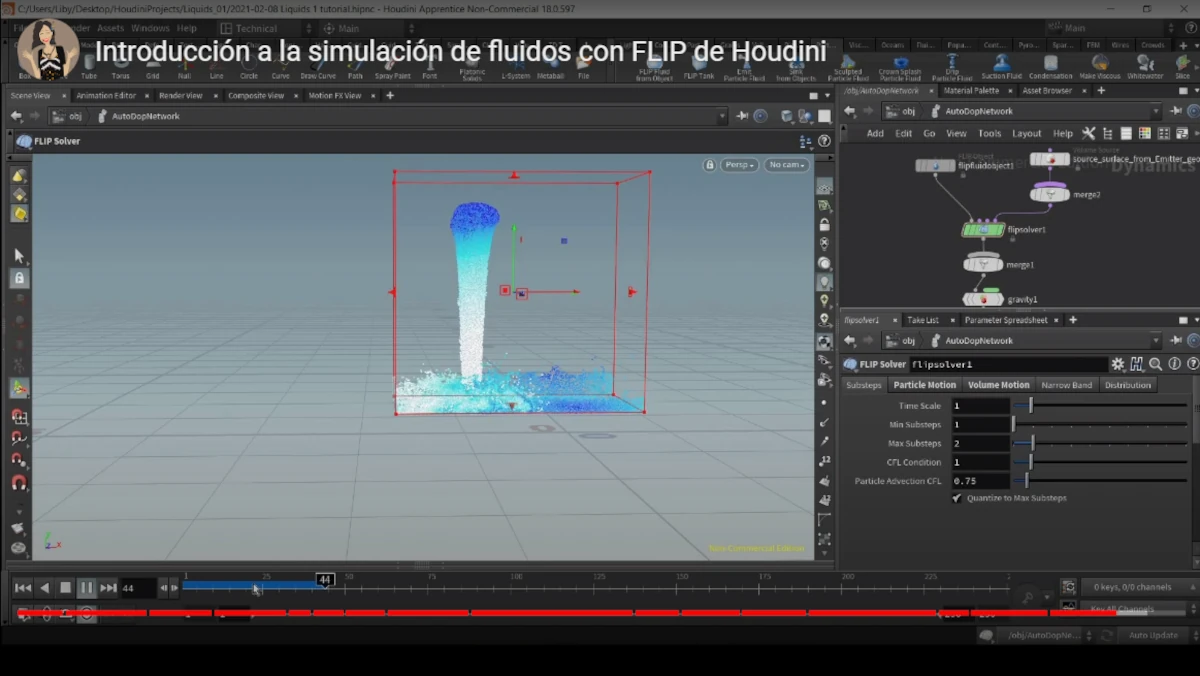The image size is (1200, 676).
Task: Stop playback in the timeline controls
Action: [x=65, y=588]
